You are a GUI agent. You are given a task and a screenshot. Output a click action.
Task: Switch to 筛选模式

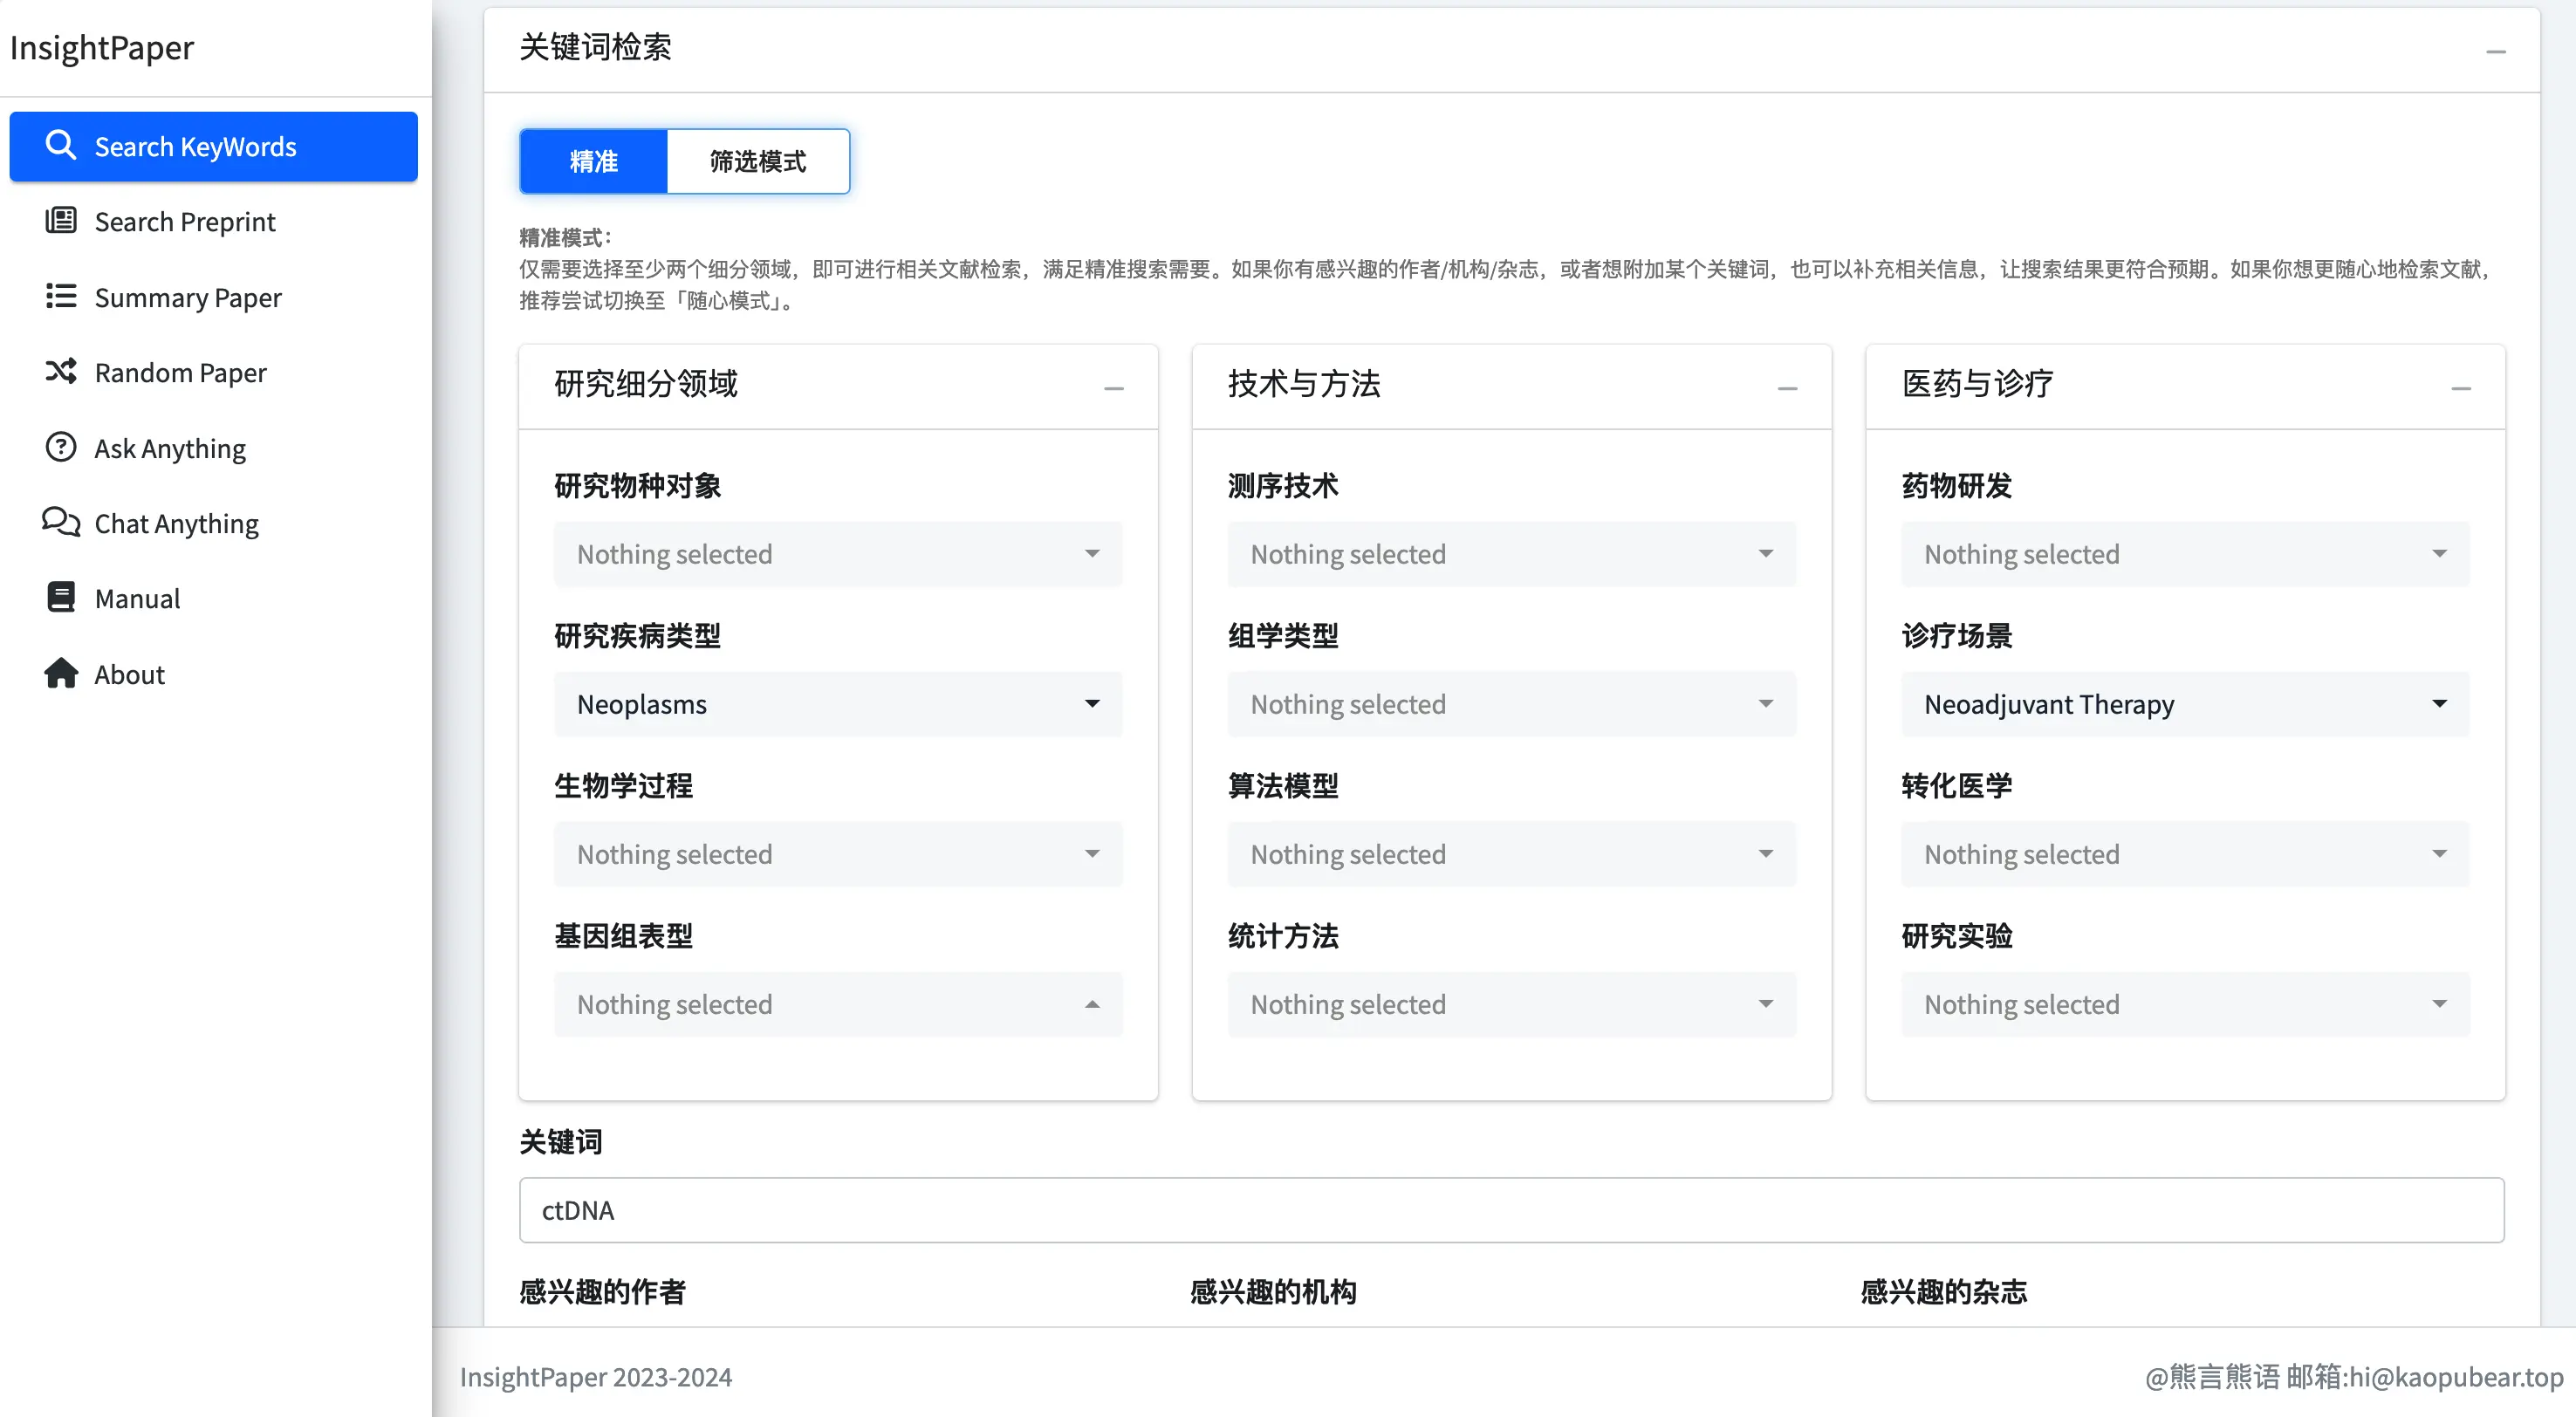coord(758,161)
